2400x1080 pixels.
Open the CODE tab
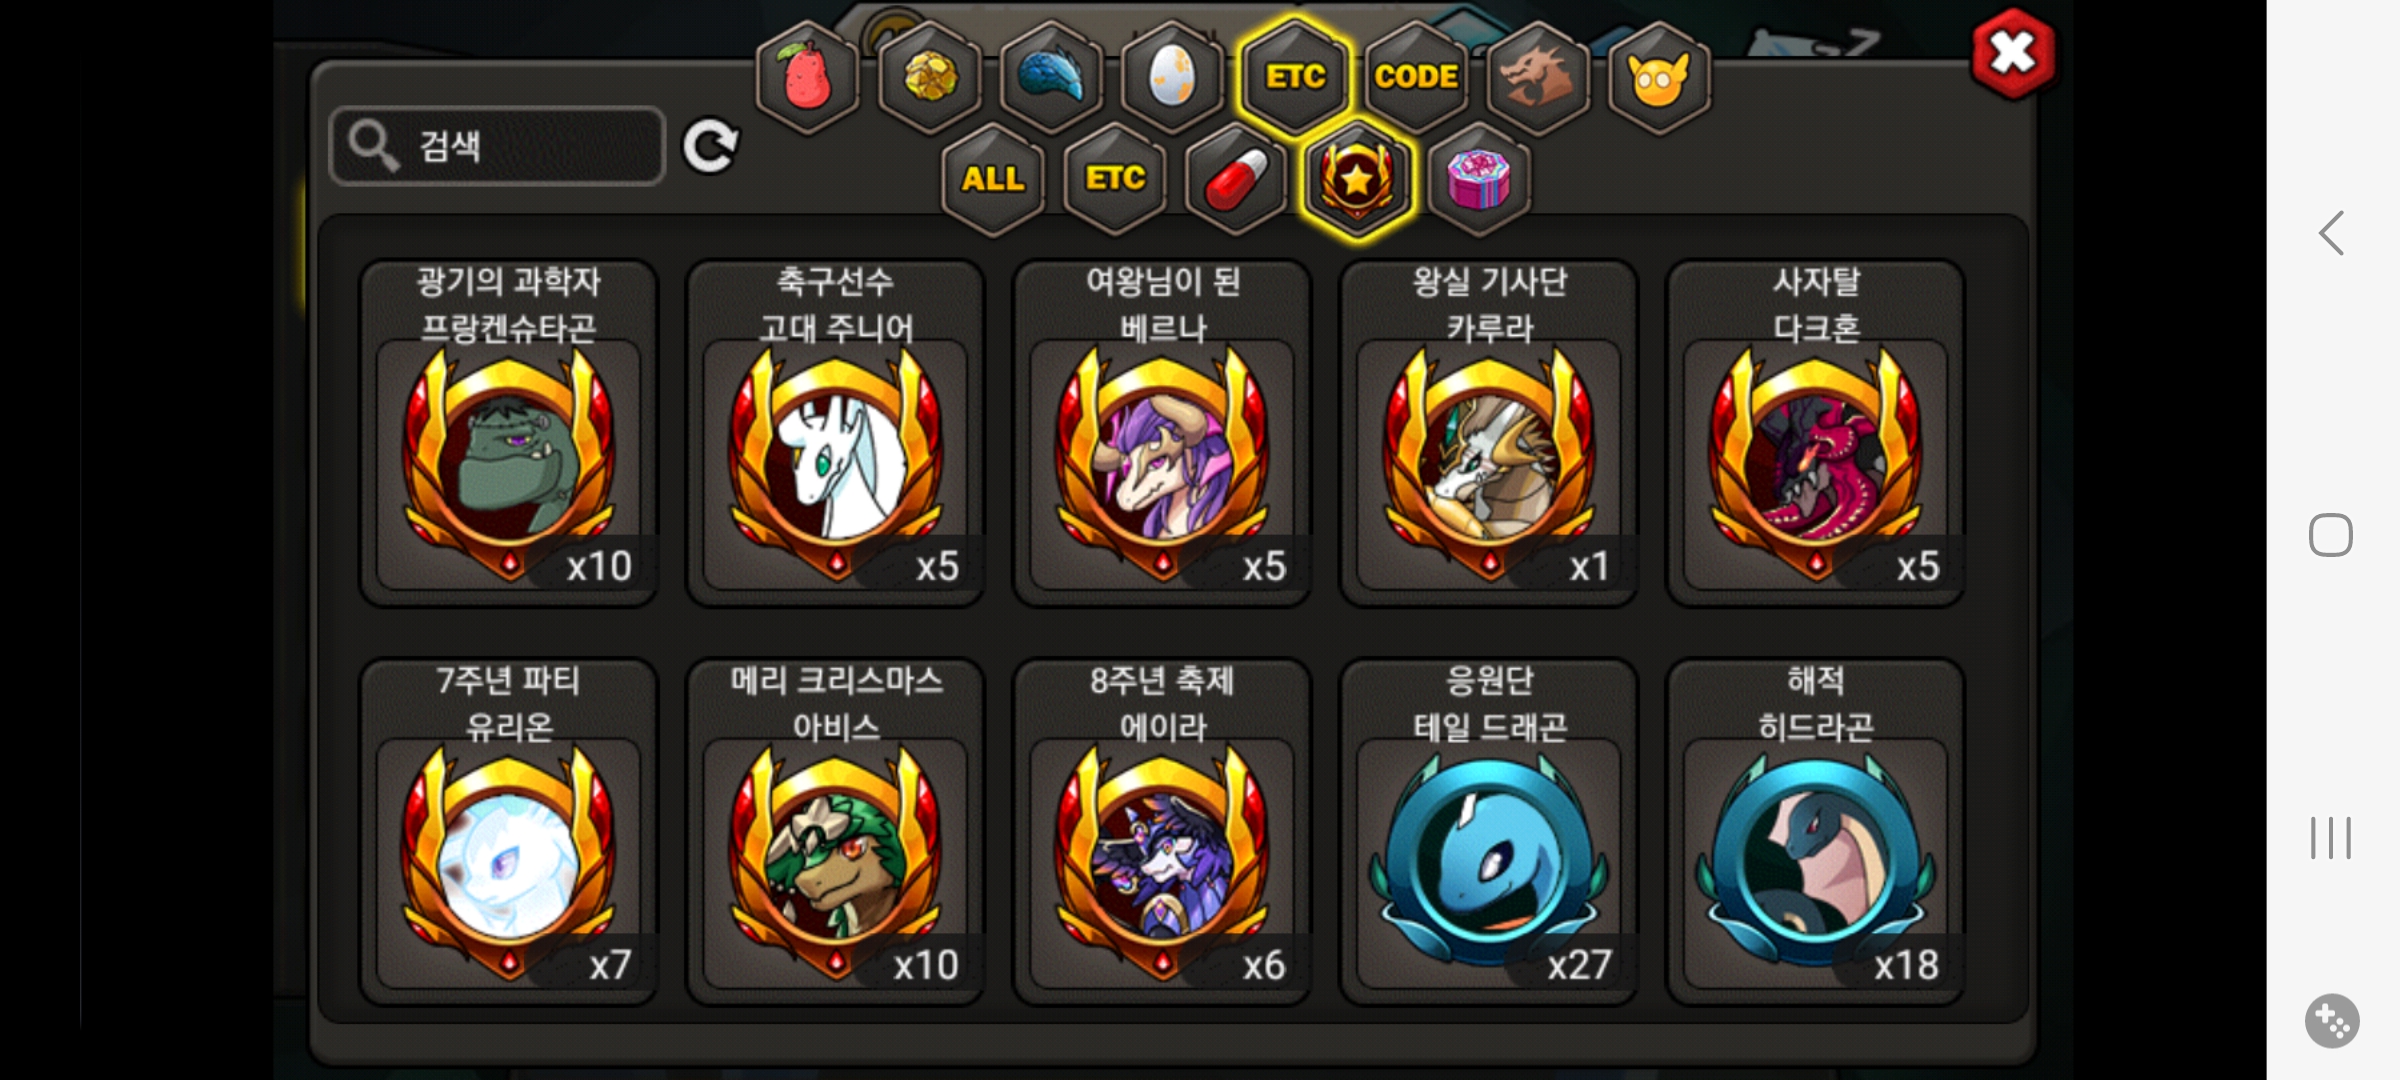point(1416,77)
